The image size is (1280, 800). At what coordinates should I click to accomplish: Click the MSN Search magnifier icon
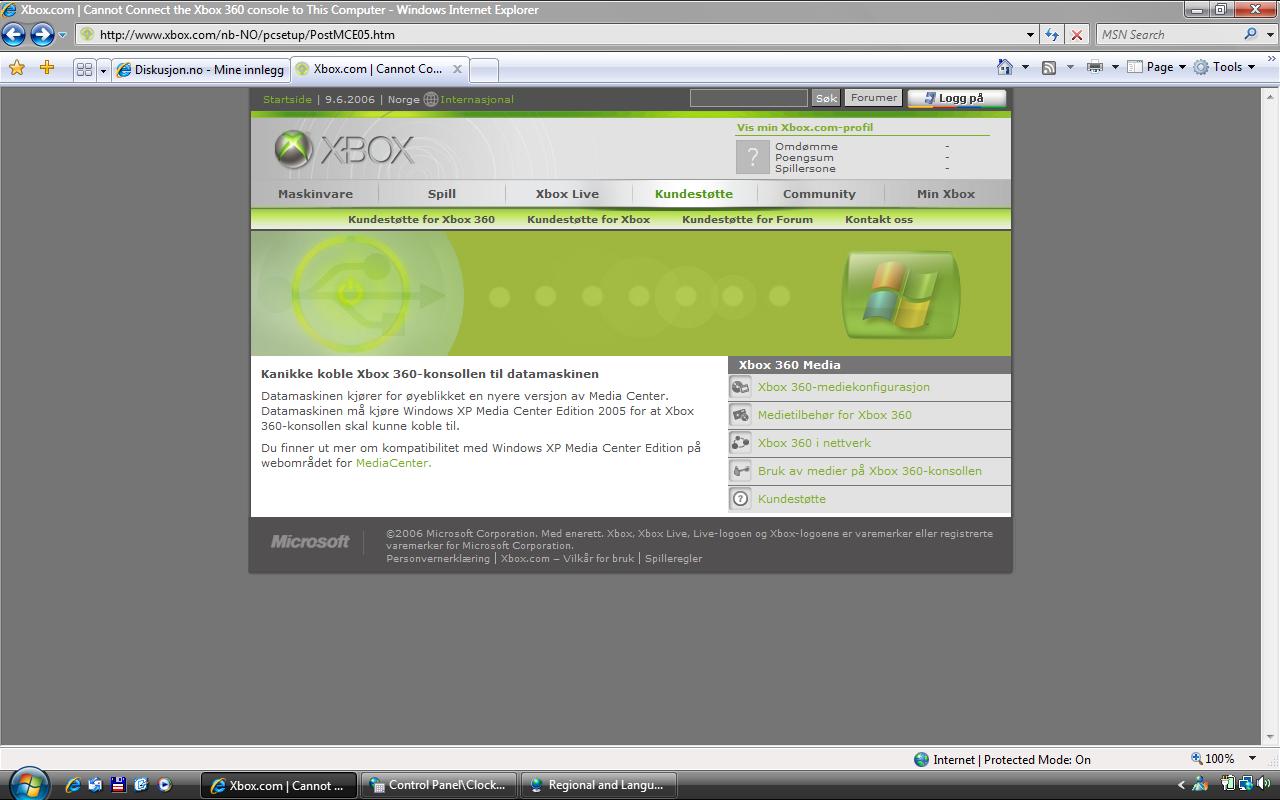click(1250, 34)
